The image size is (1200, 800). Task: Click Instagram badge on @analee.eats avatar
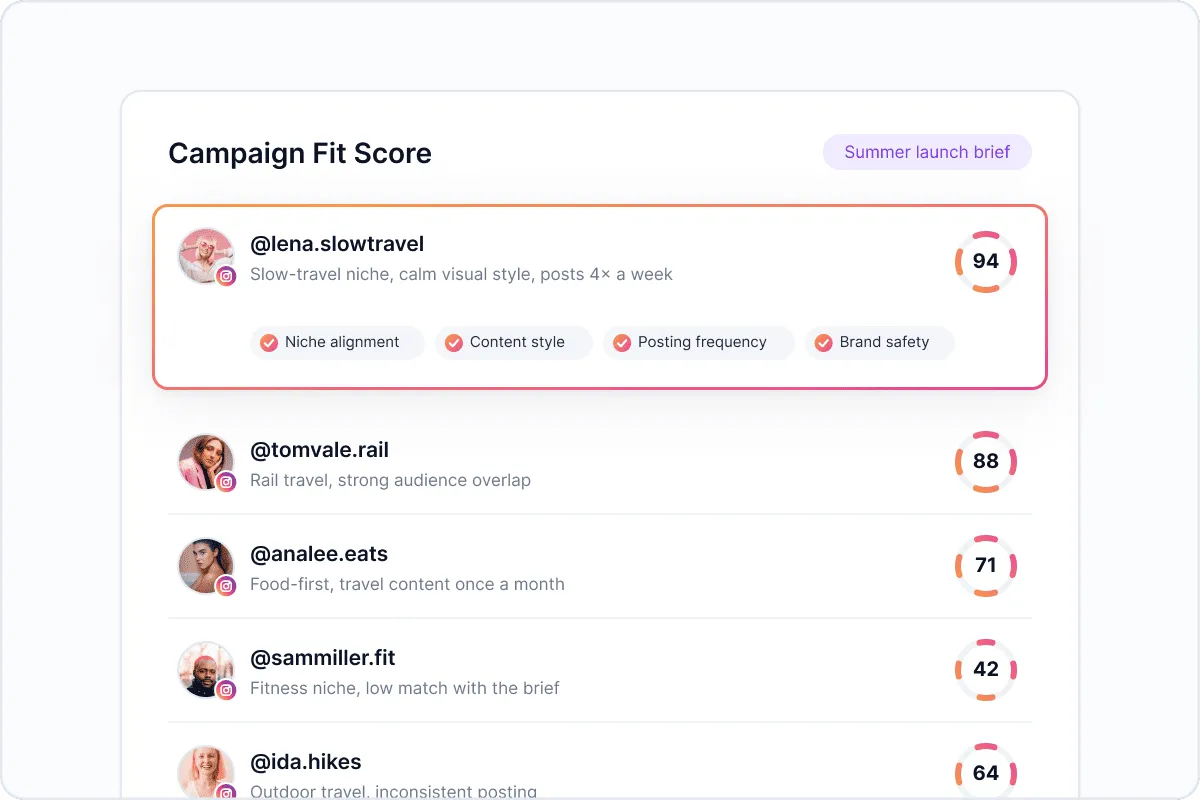tap(227, 586)
